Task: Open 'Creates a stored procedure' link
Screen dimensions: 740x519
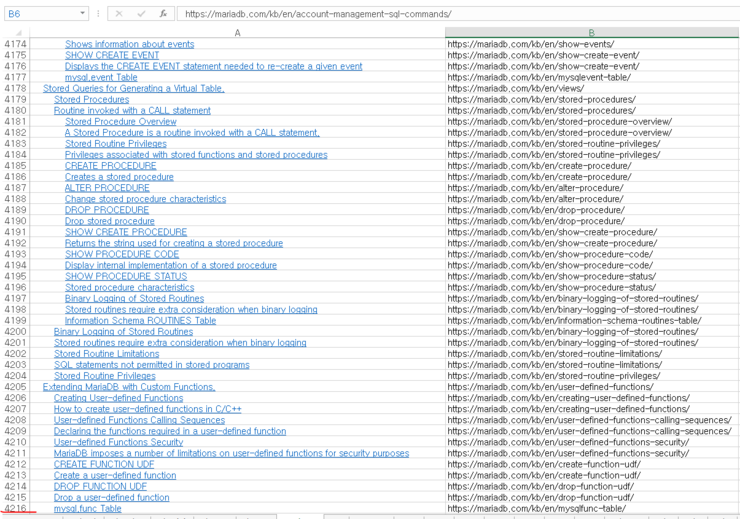Action: click(119, 177)
